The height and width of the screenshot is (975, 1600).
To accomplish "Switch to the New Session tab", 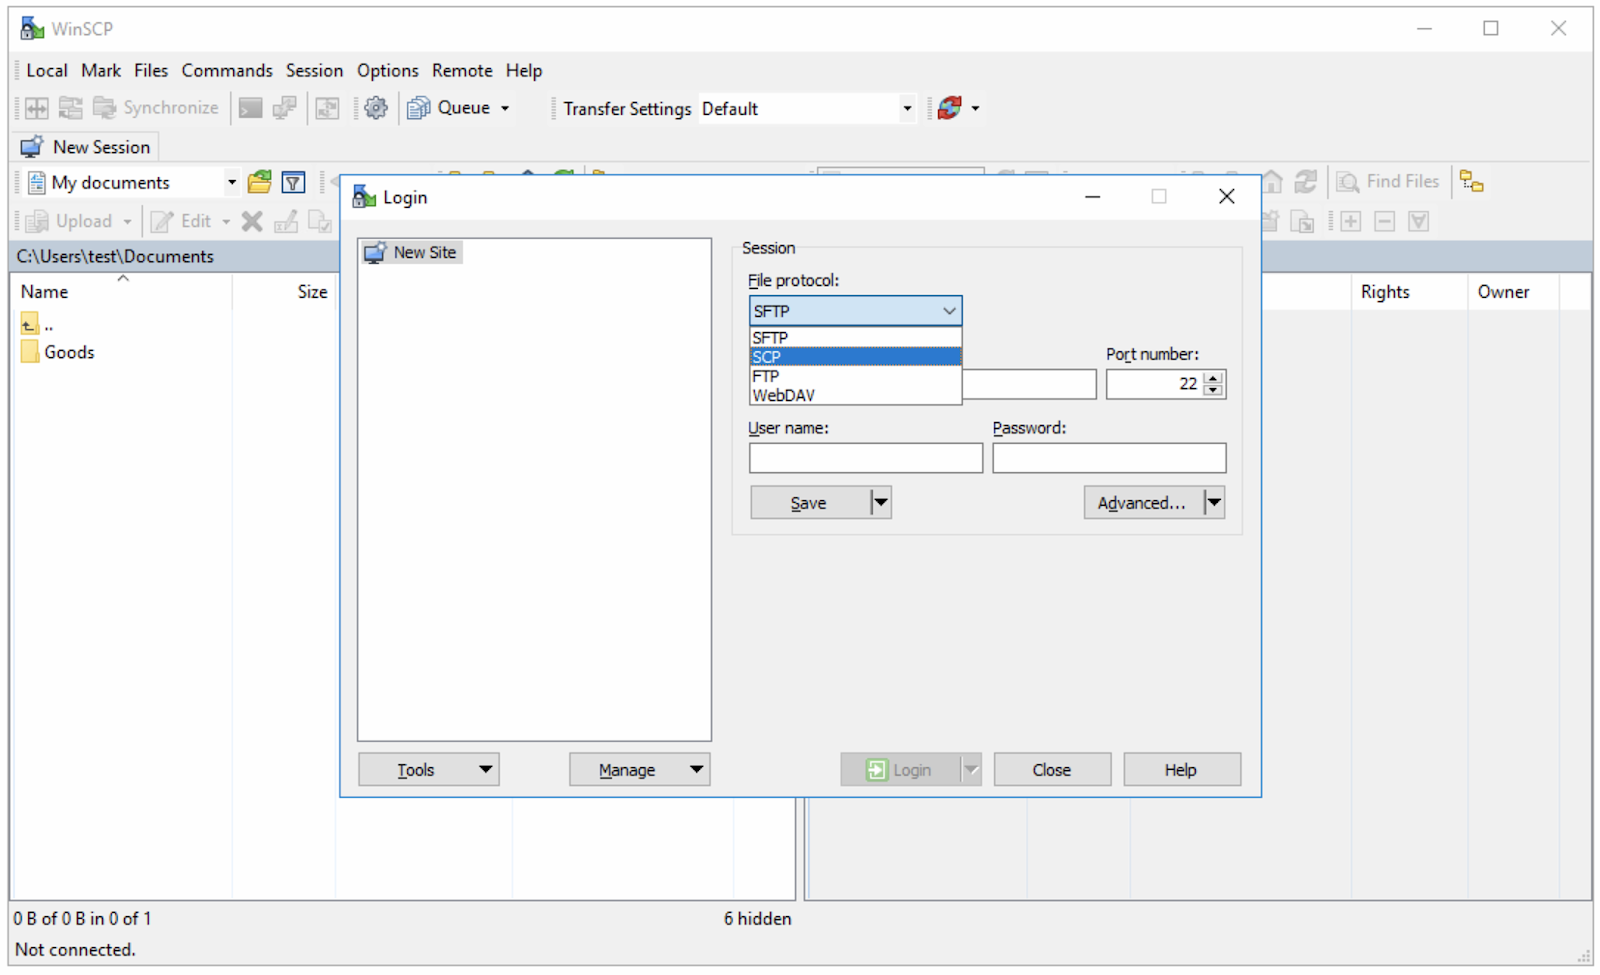I will pyautogui.click(x=86, y=147).
